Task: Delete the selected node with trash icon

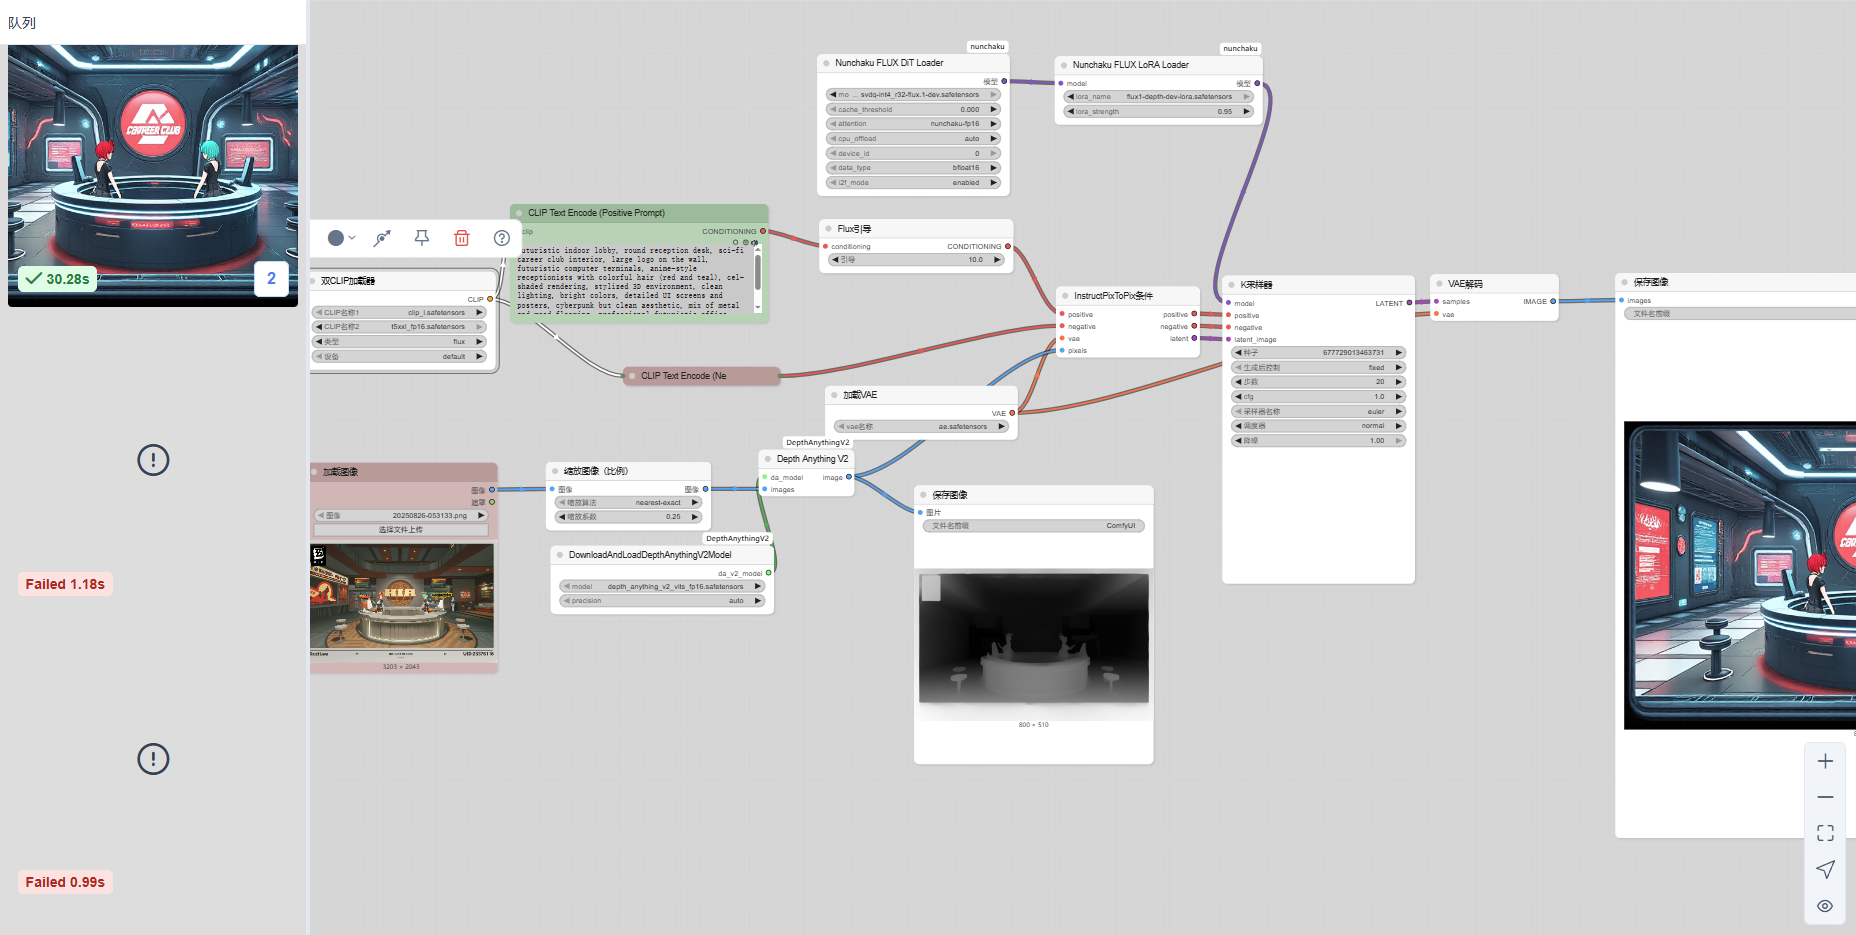Action: tap(461, 238)
